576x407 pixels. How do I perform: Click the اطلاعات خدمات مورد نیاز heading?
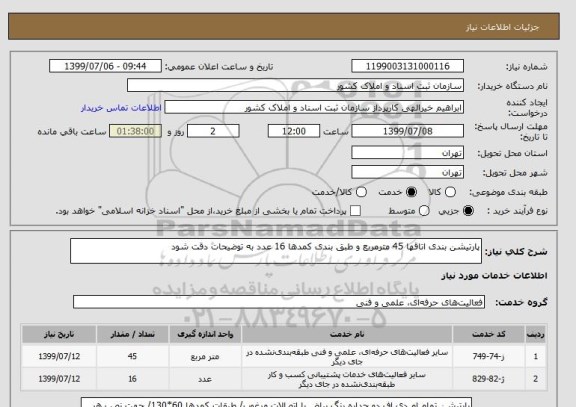click(x=494, y=276)
